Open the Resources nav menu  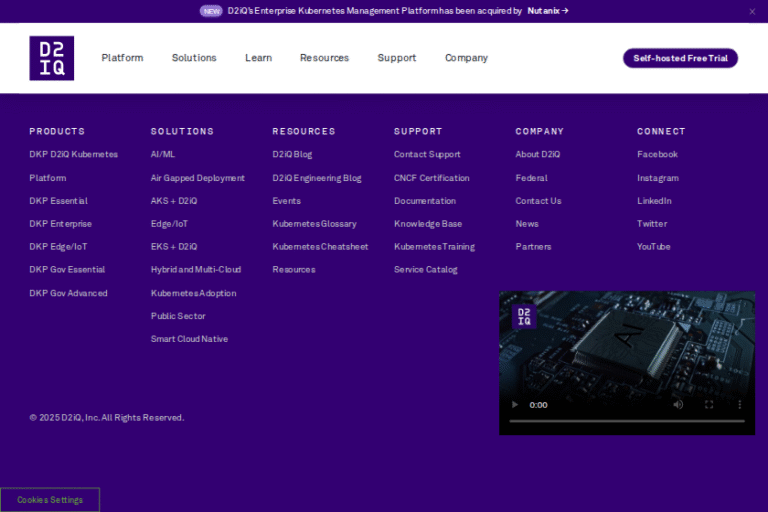(324, 58)
